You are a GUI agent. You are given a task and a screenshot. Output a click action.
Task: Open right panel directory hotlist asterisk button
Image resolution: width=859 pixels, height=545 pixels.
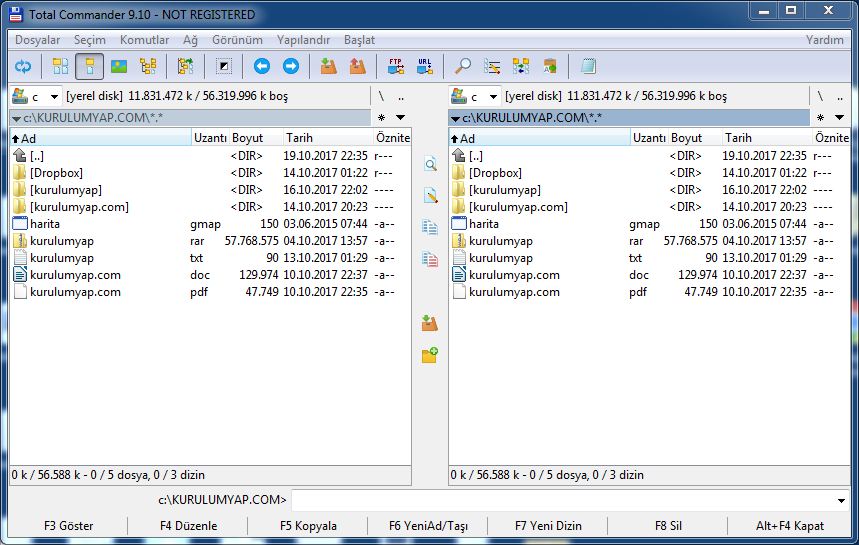coord(820,117)
